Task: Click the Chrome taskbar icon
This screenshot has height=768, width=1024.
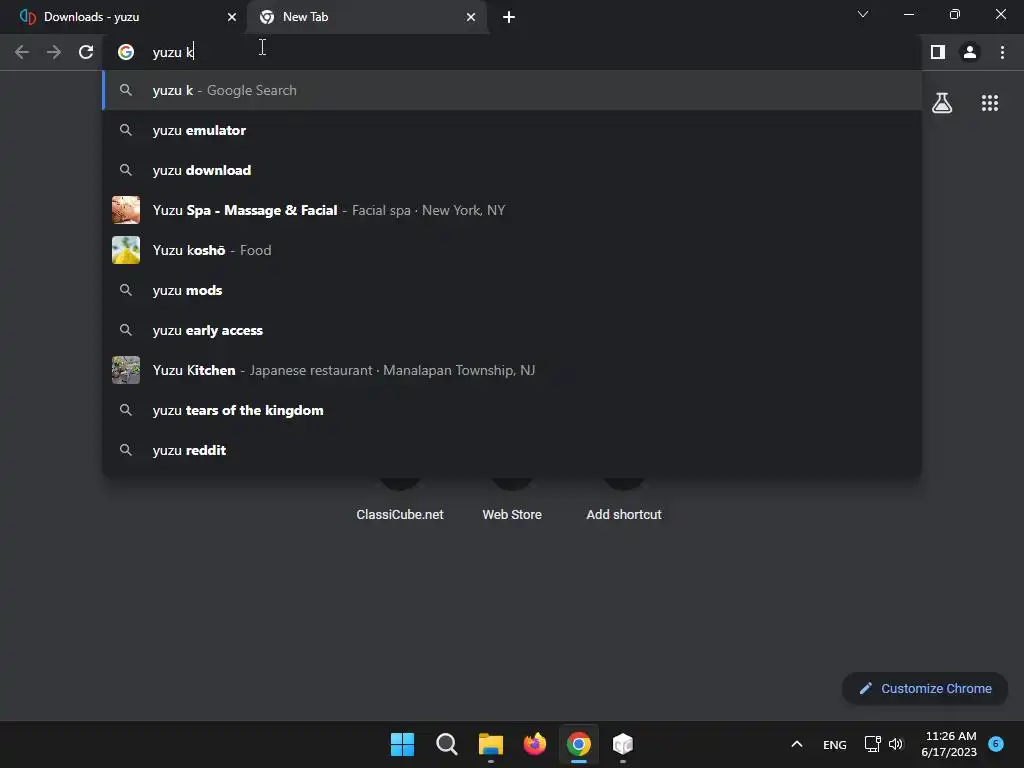Action: [579, 744]
